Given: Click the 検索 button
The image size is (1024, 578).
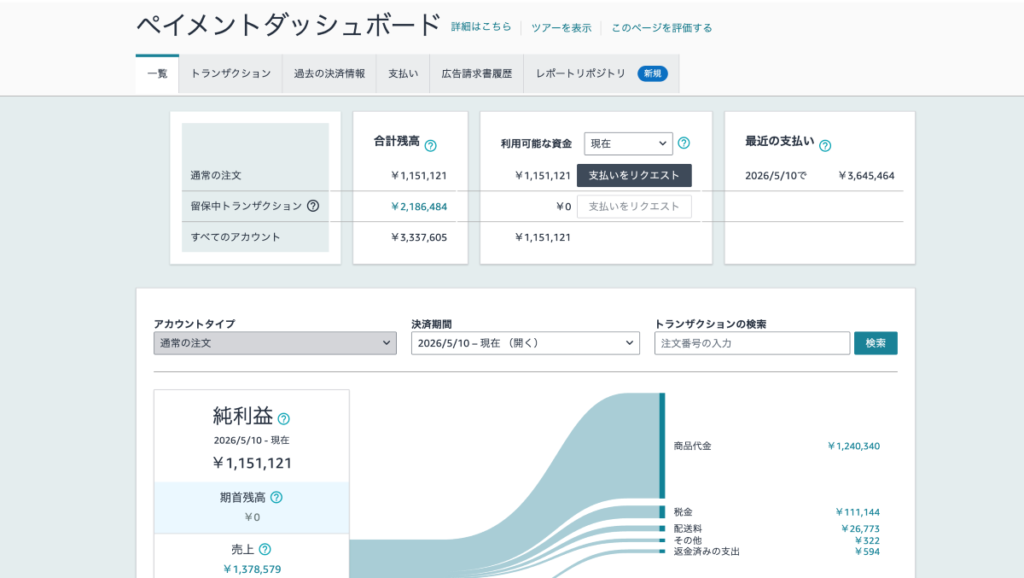Looking at the screenshot, I should pyautogui.click(x=876, y=343).
